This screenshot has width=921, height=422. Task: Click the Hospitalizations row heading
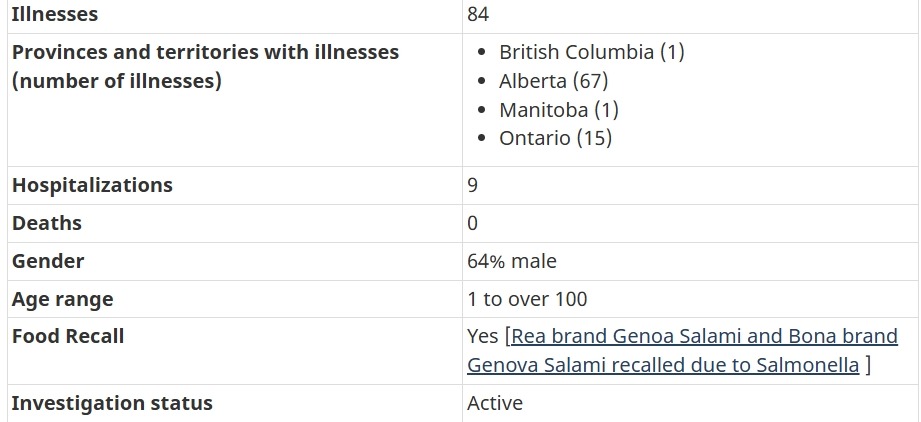(92, 185)
